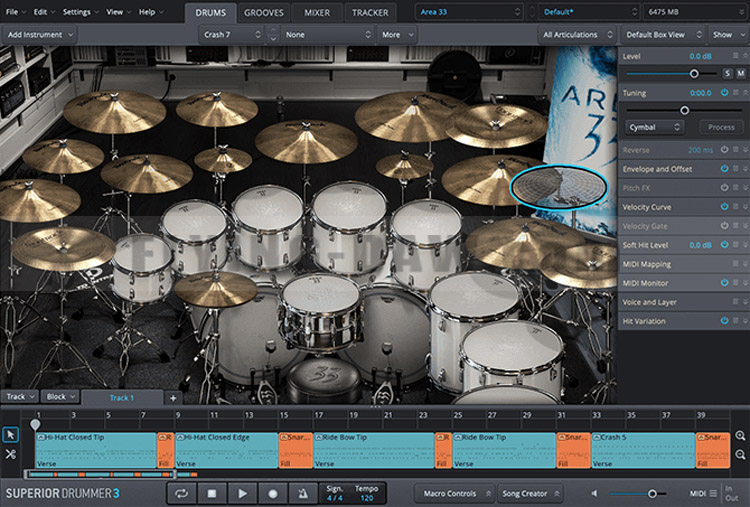The height and width of the screenshot is (507, 750).
Task: Open the All Articulations dropdown
Action: [575, 34]
